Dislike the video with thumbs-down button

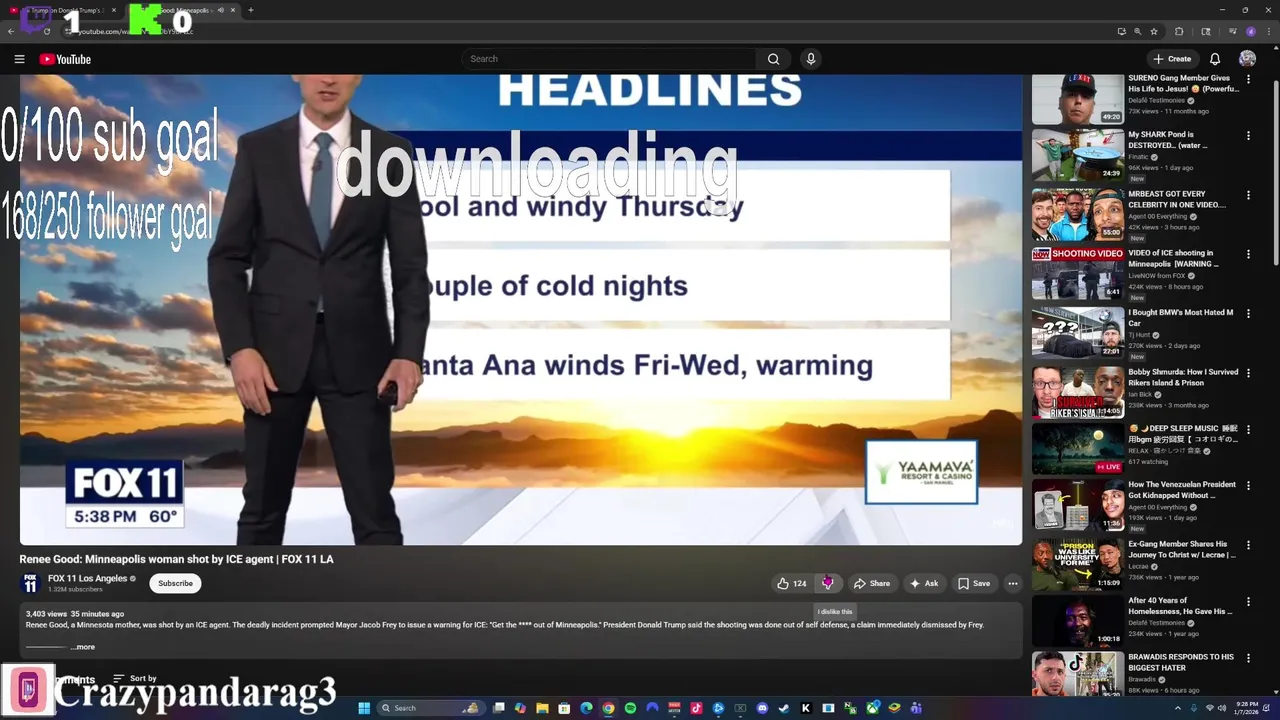[827, 583]
